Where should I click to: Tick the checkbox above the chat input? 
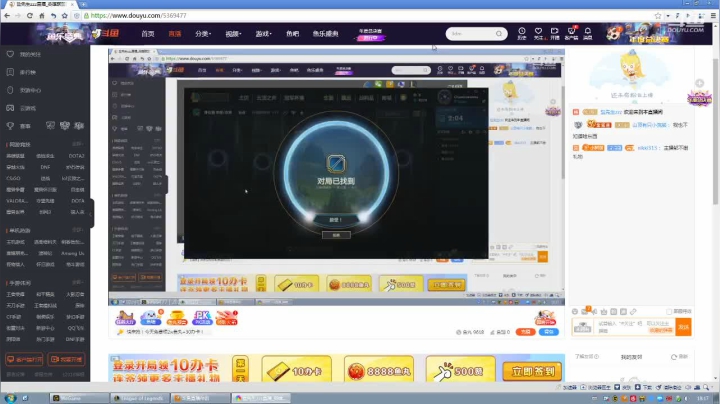(669, 311)
